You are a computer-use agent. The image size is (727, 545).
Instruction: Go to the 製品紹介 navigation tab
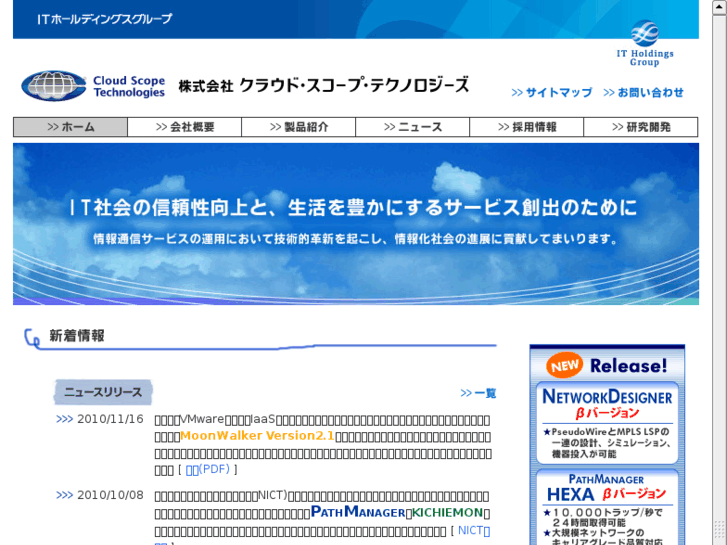(x=299, y=127)
